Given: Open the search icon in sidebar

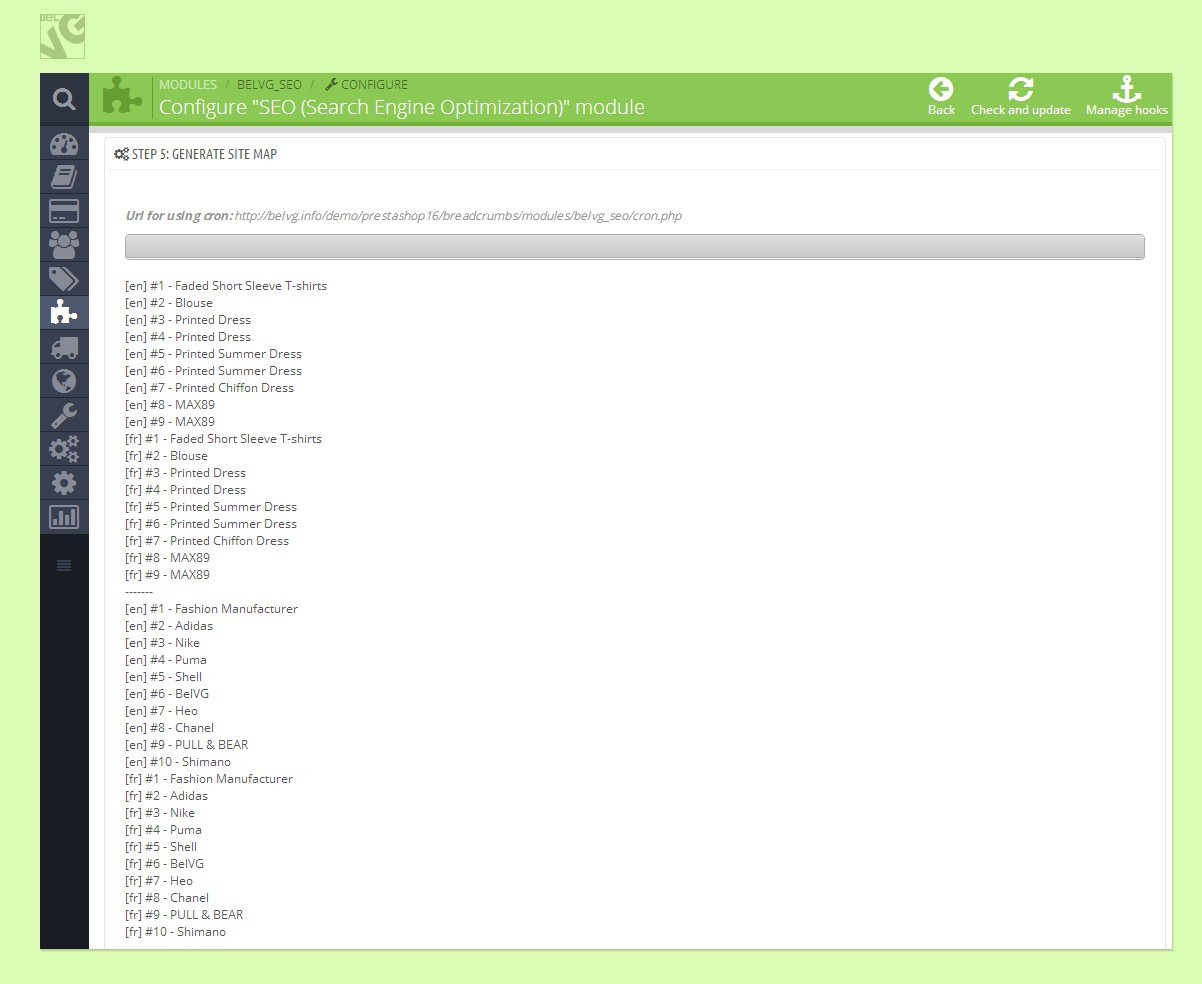Looking at the screenshot, I should 64,99.
